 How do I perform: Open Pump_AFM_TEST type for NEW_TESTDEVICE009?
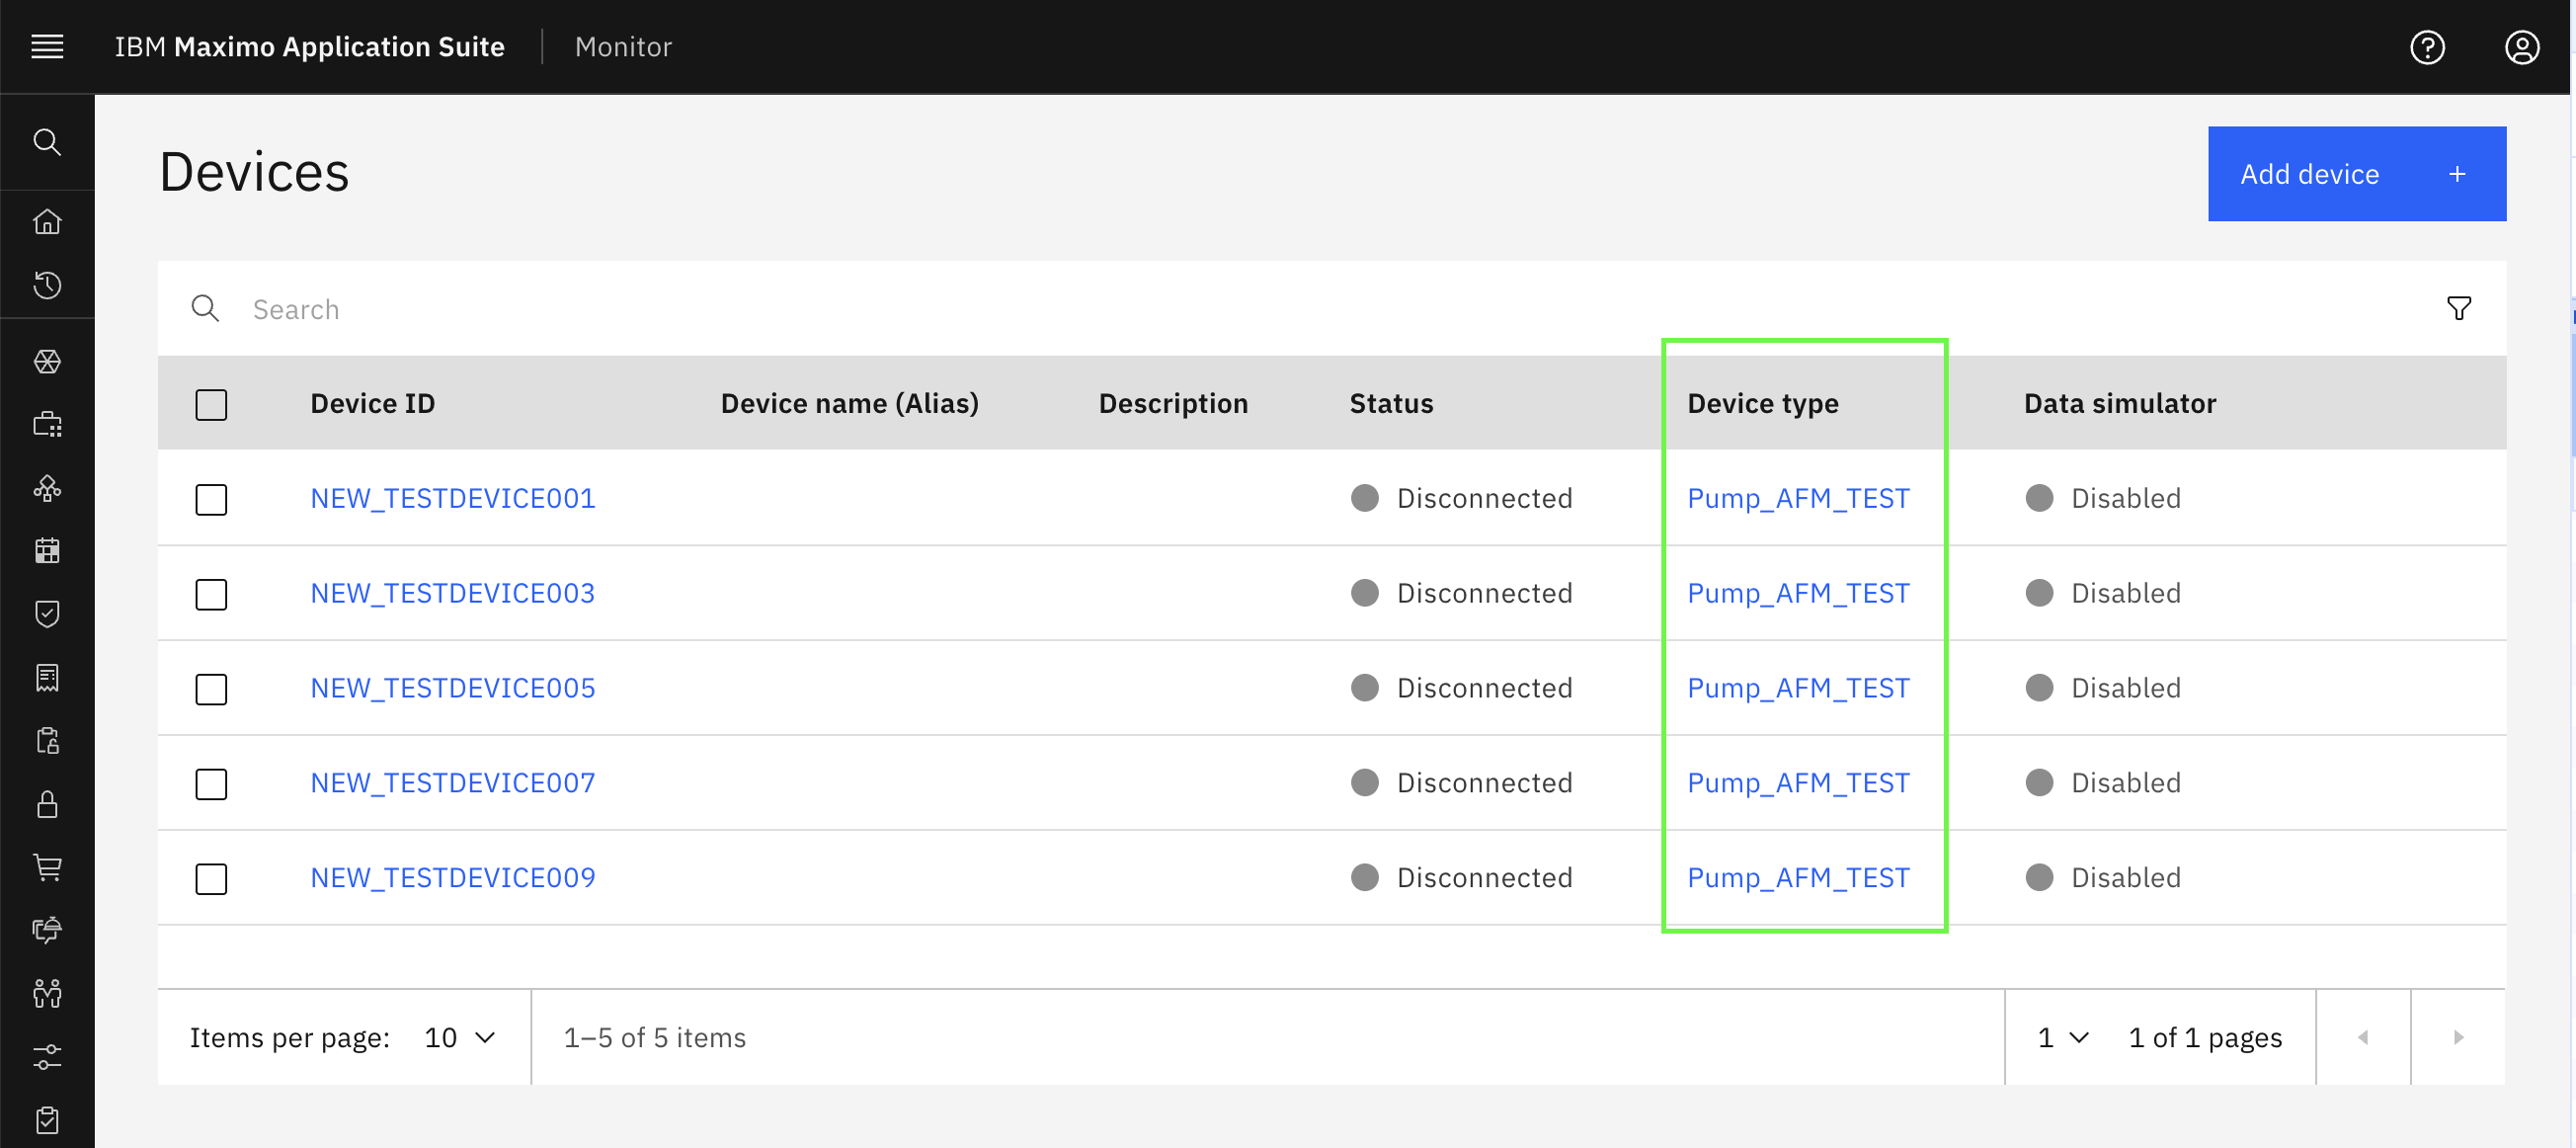coord(1798,878)
